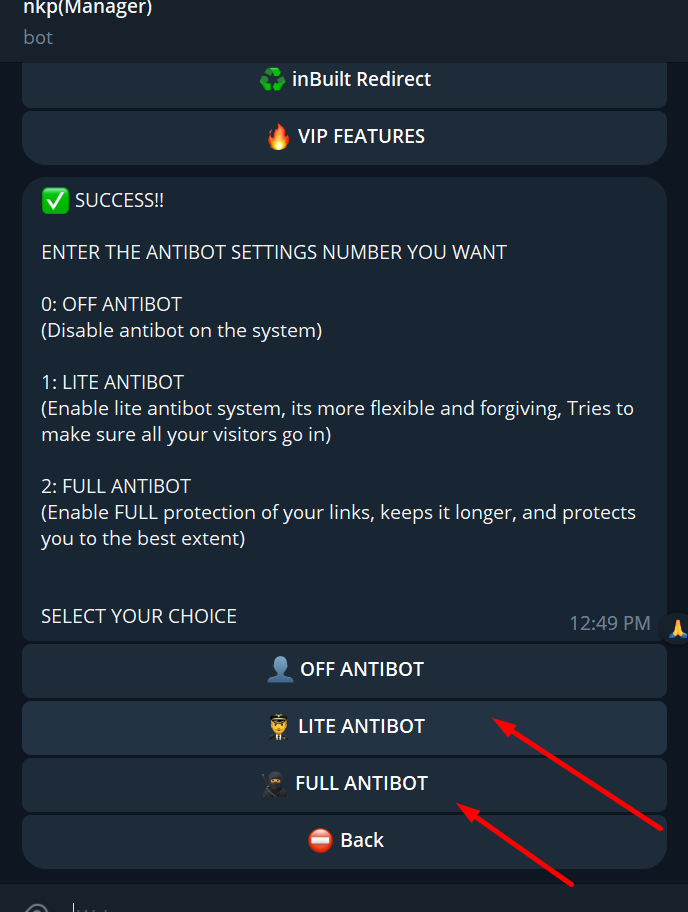Image resolution: width=688 pixels, height=912 pixels.
Task: Click the 12:49 PM message timestamp
Action: (x=609, y=624)
